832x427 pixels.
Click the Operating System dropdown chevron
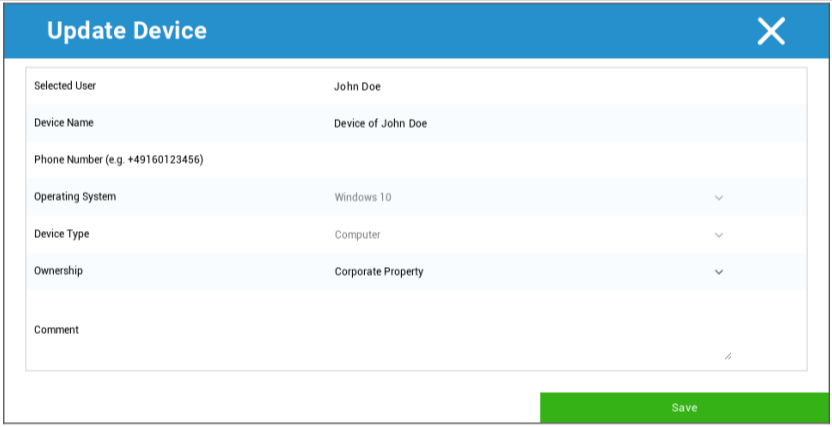pos(718,198)
